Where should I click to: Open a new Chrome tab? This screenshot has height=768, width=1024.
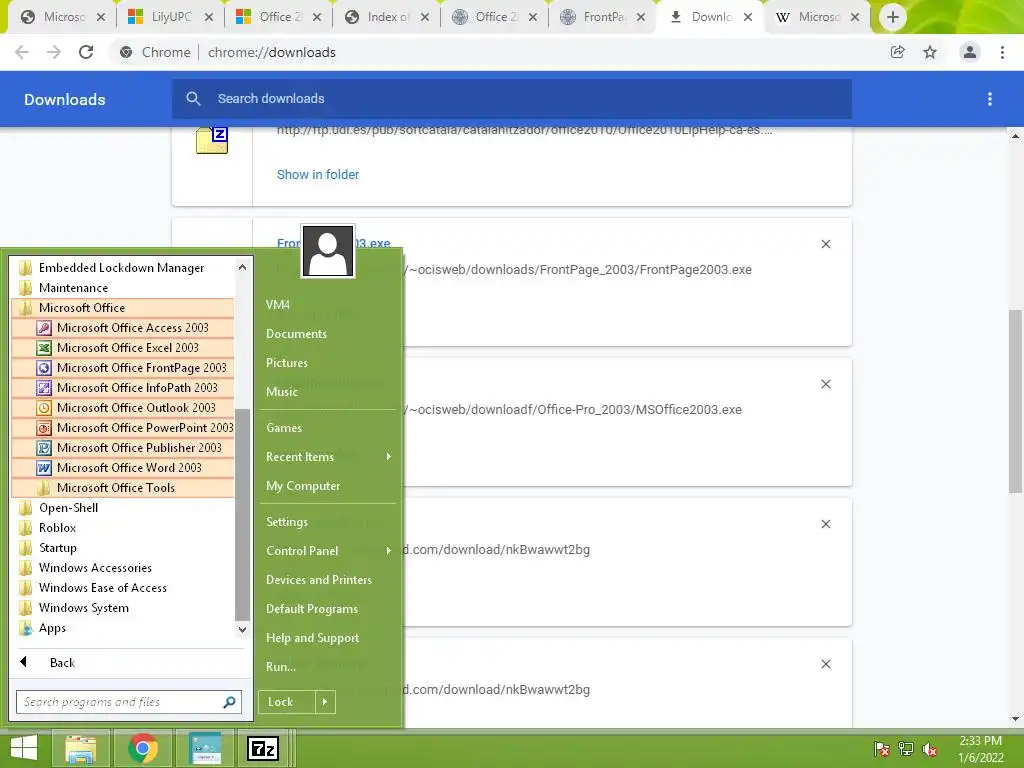pyautogui.click(x=893, y=17)
